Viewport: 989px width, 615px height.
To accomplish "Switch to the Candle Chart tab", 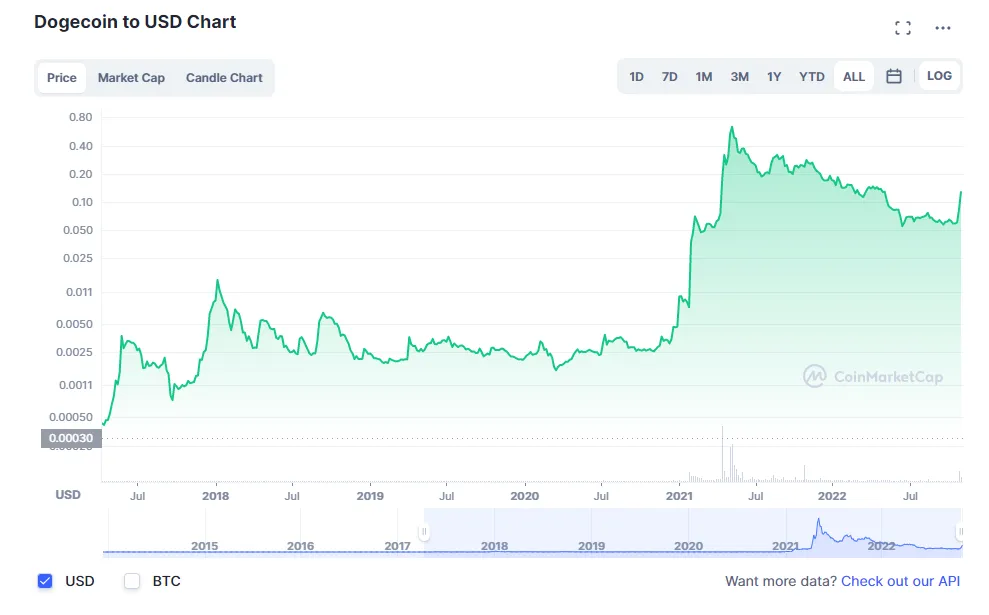I will point(224,78).
